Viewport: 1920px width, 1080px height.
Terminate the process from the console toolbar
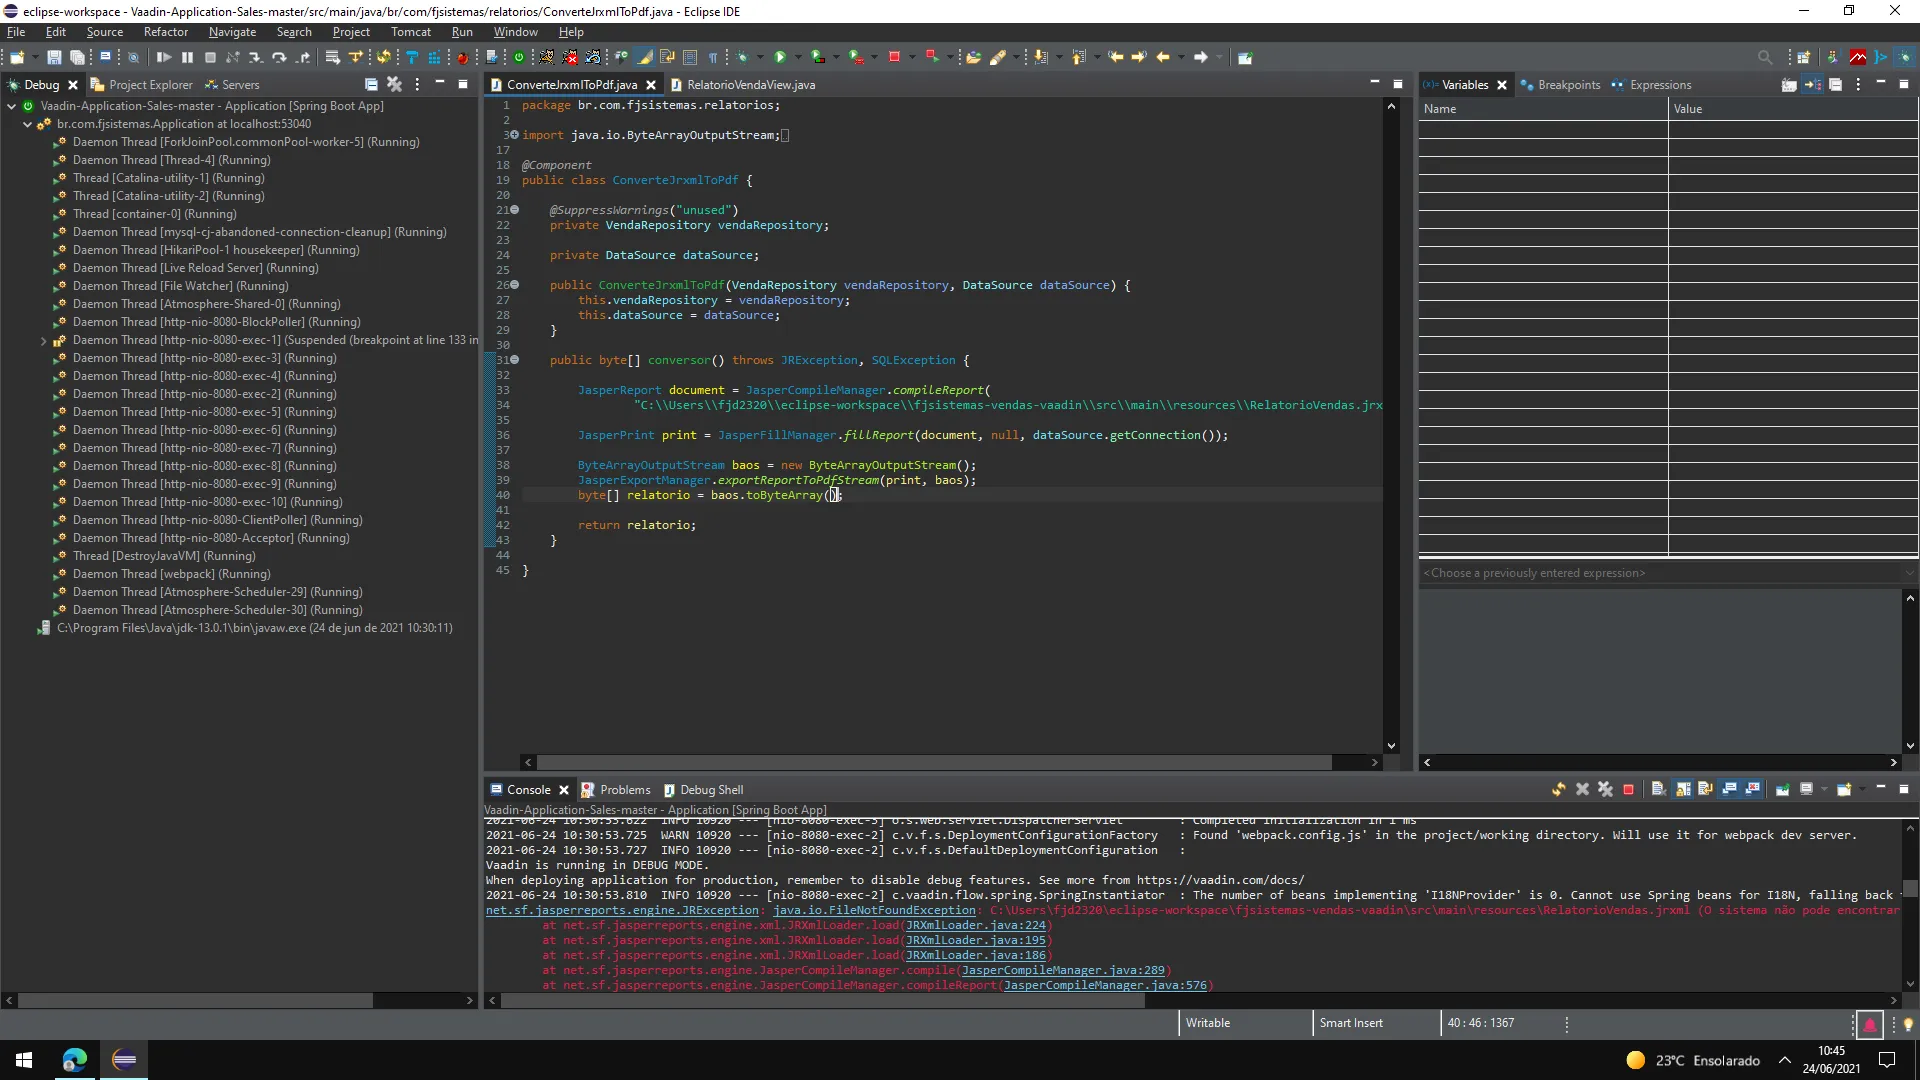[1628, 790]
